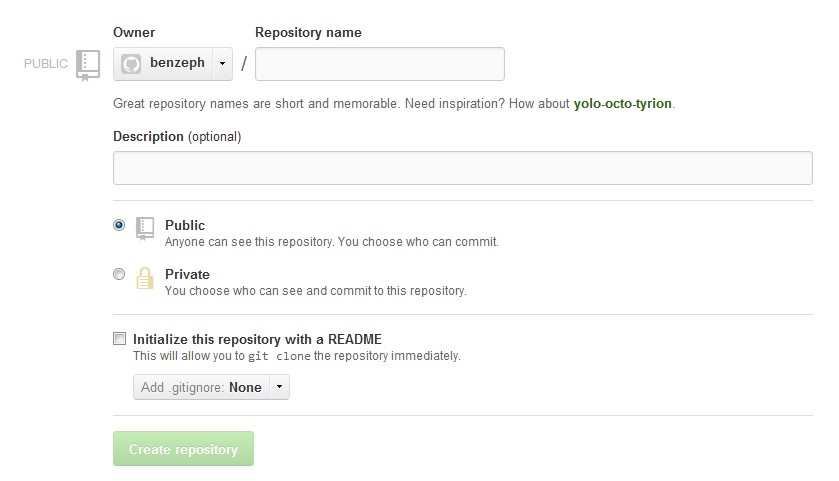This screenshot has height=481, width=839.
Task: Click the Initialize this repository label text
Action: pyautogui.click(x=257, y=339)
